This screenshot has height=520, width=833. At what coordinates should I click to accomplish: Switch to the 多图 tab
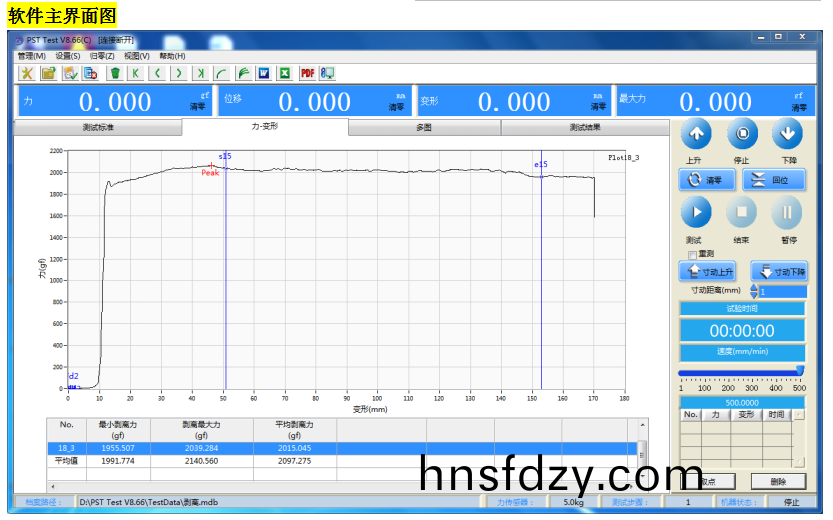[x=424, y=128]
